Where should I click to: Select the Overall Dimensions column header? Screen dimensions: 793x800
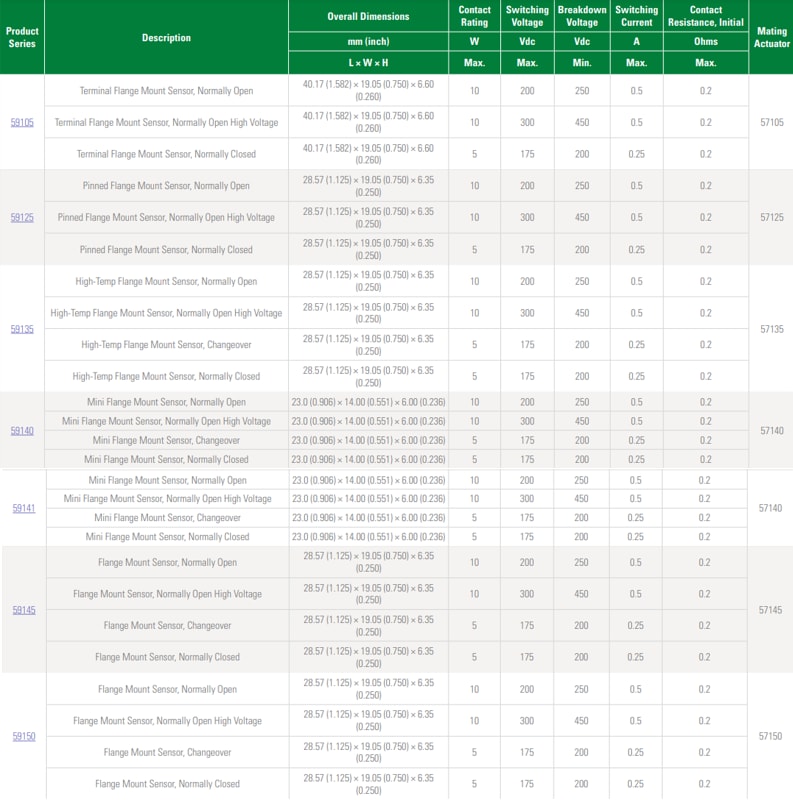click(368, 17)
